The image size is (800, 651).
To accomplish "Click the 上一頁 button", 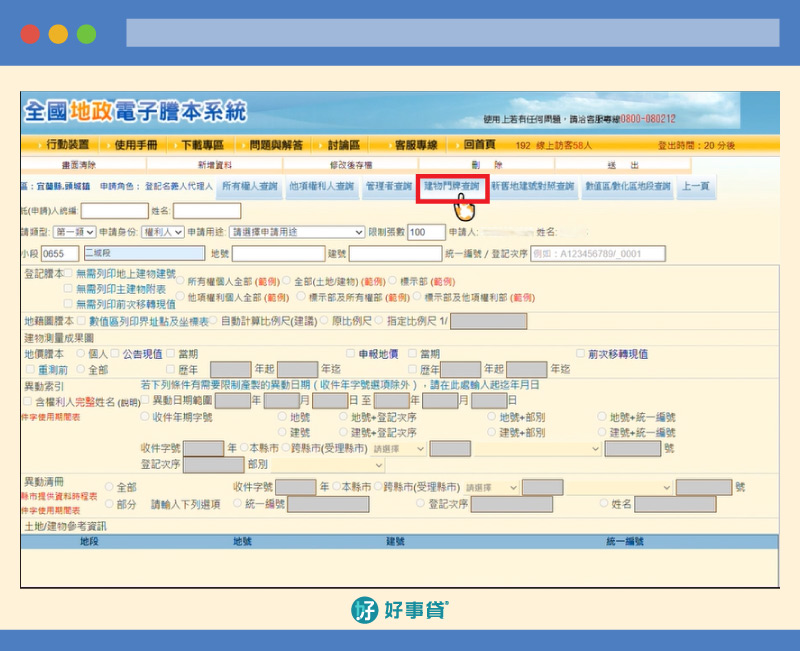I will (x=696, y=186).
